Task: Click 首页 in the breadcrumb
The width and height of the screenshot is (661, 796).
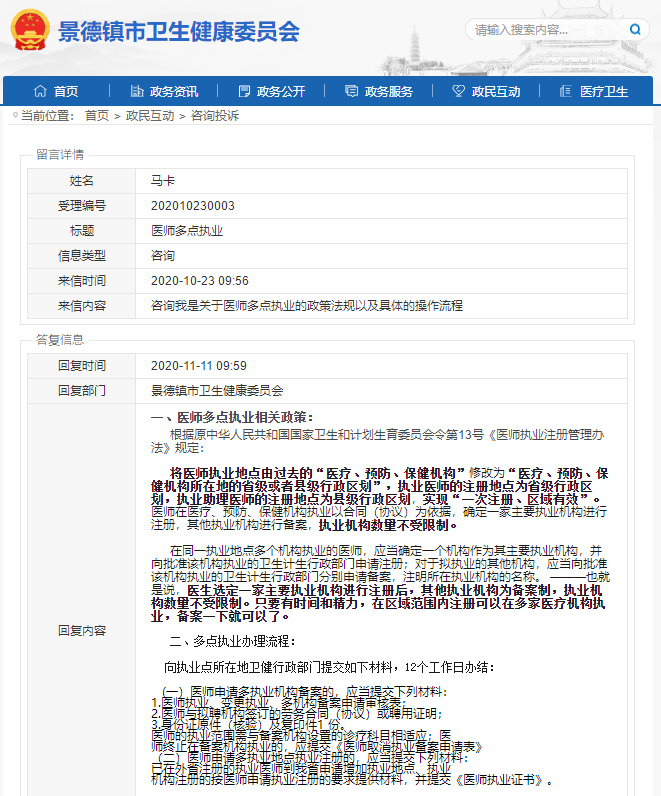Action: click(x=97, y=116)
